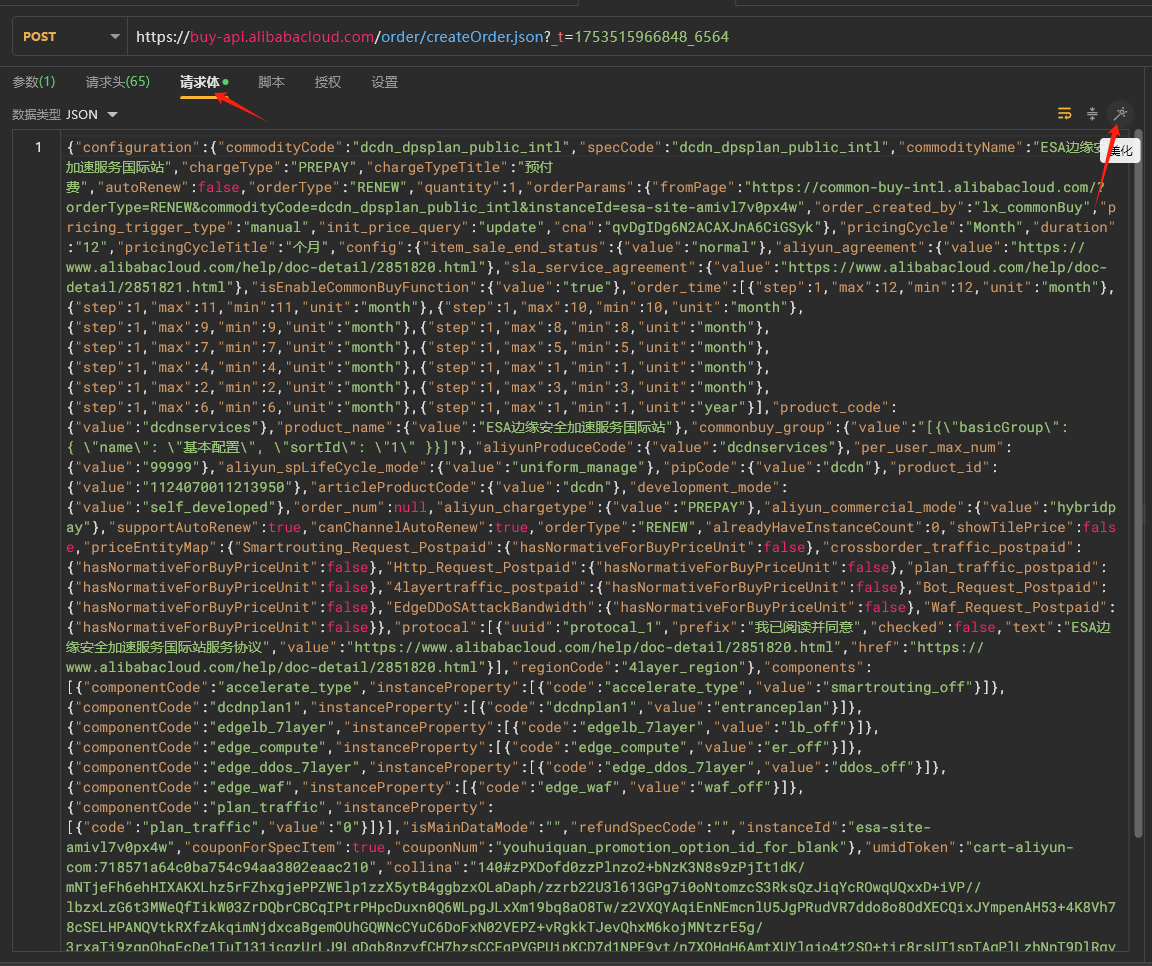Click the "112407001121395​0" product_id value
Viewport: 1152px width, 966px height.
(x=221, y=487)
